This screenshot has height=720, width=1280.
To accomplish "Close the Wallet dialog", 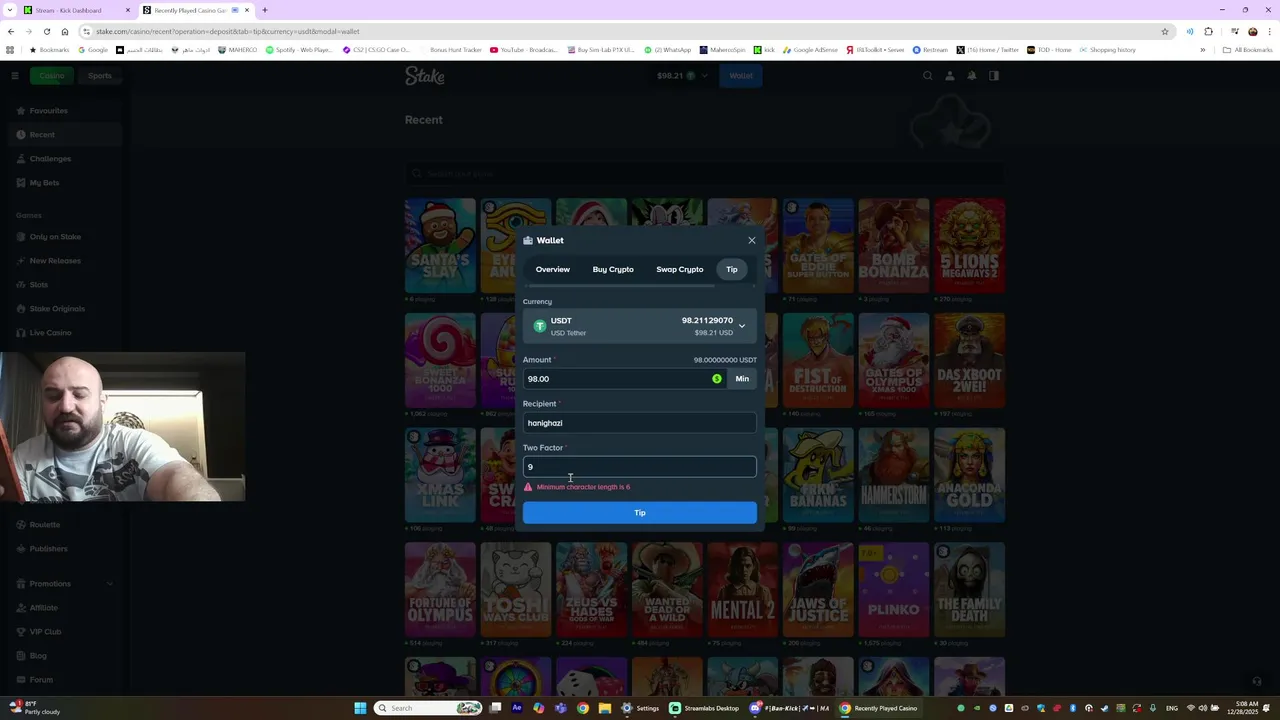I will 752,240.
